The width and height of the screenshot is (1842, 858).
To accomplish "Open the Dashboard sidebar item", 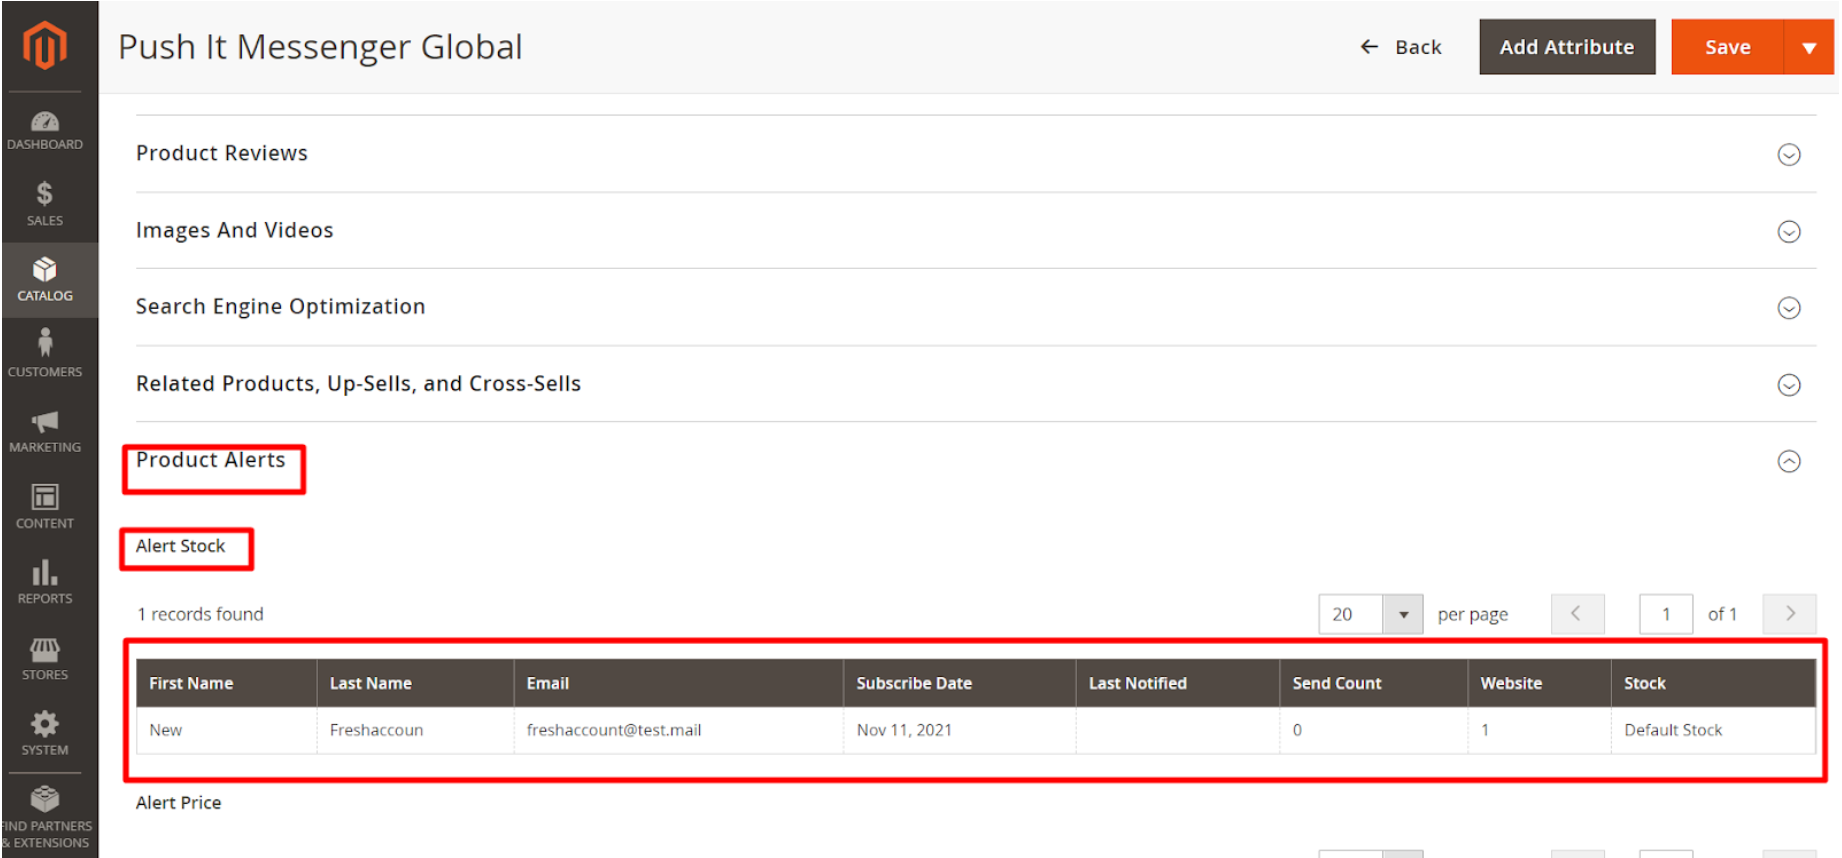I will click(x=45, y=131).
